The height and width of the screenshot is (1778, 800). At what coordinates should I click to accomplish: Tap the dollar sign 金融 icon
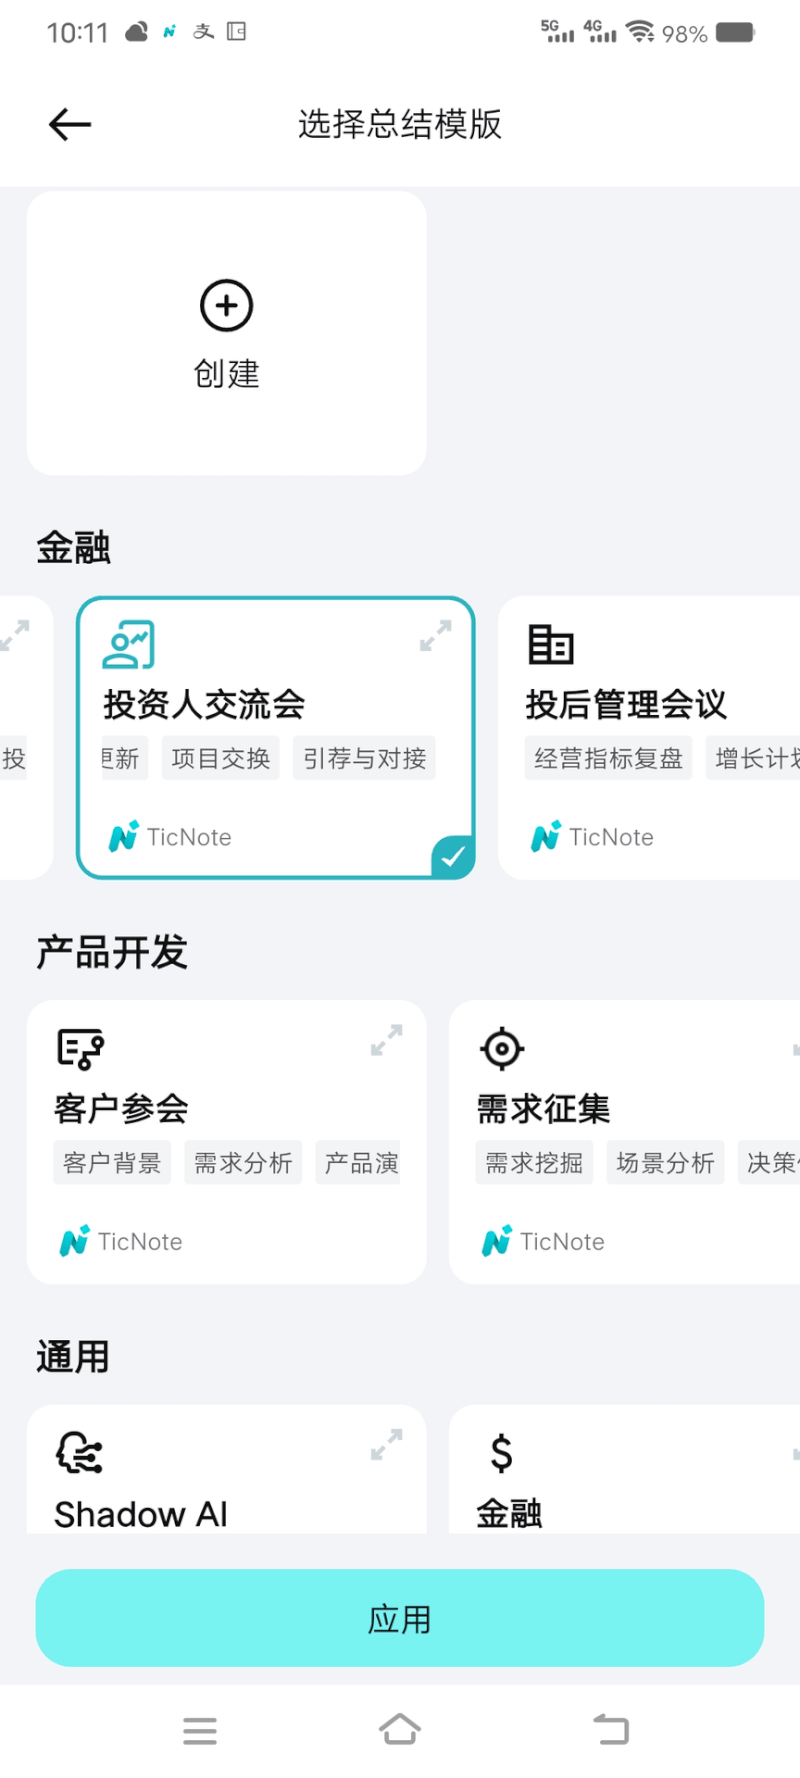502,1453
